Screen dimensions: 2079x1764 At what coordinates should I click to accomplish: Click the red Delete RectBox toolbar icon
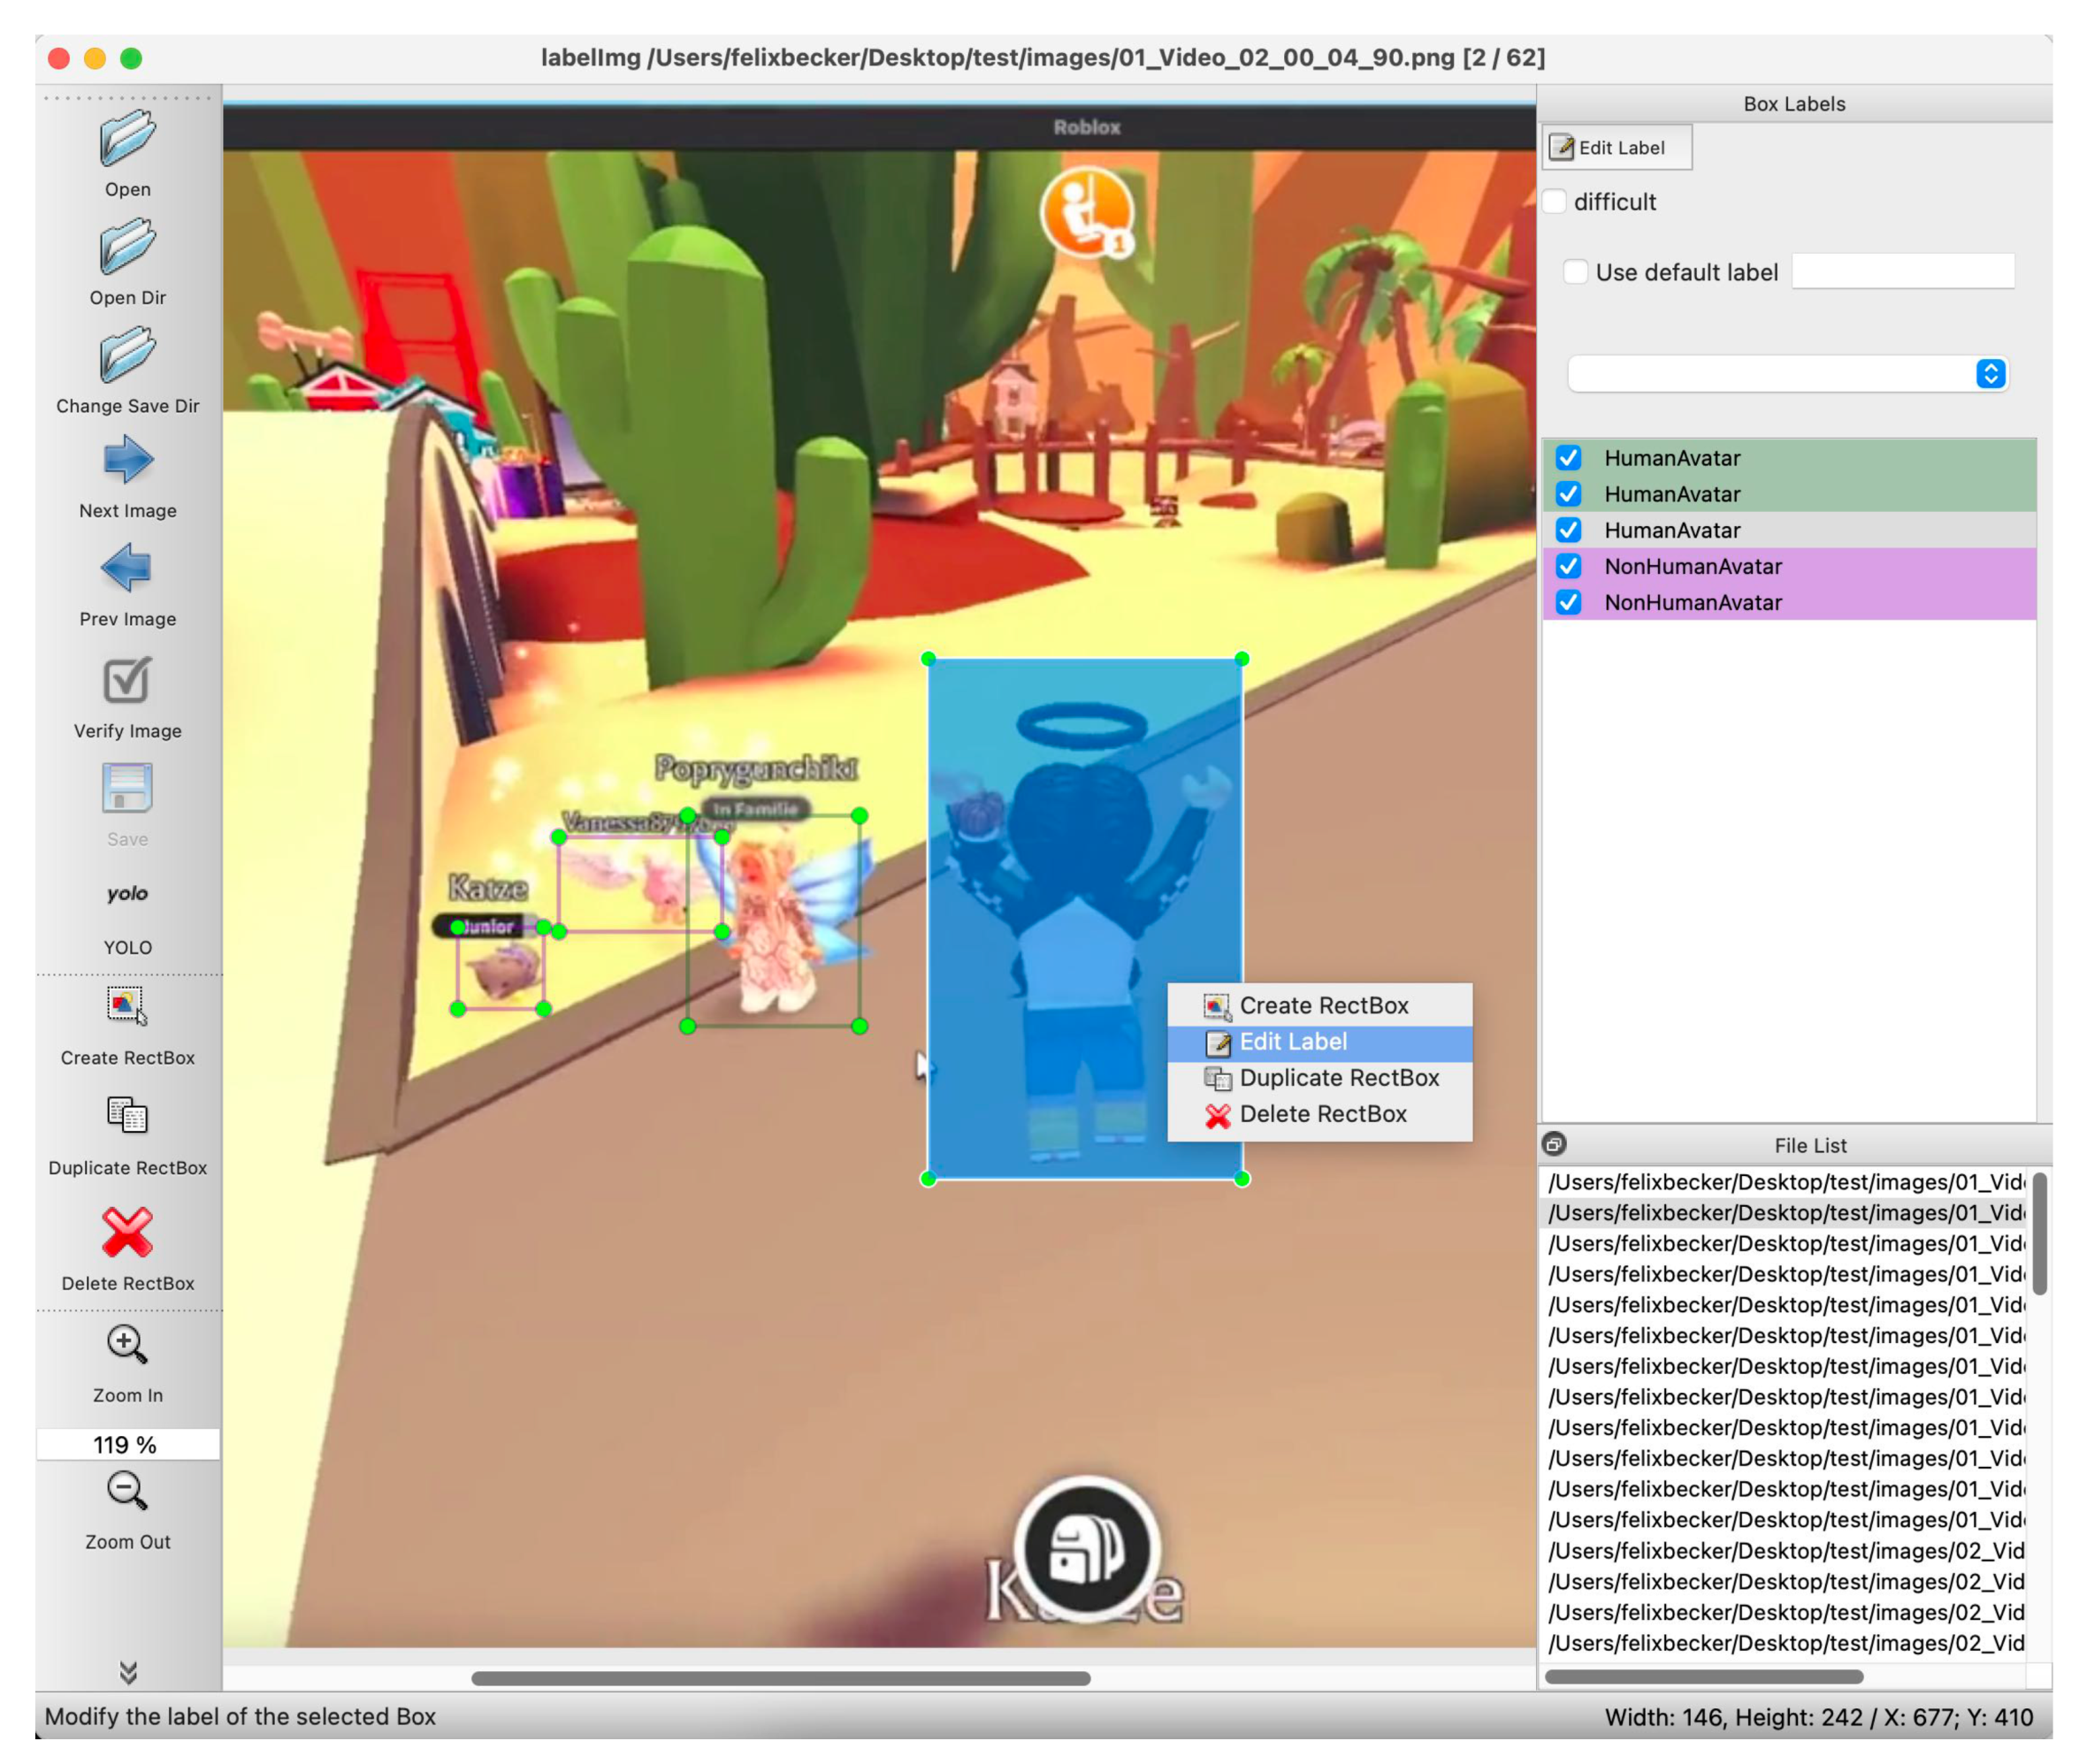click(x=127, y=1232)
